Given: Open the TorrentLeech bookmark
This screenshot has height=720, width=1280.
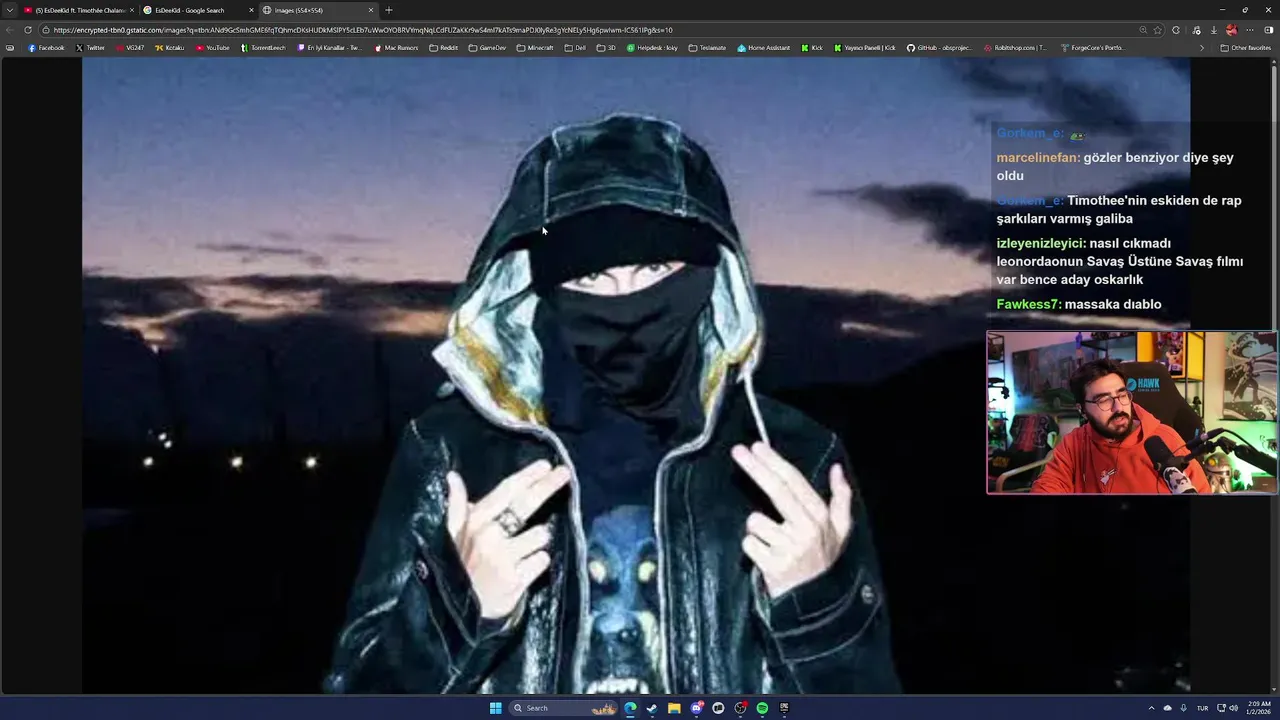Looking at the screenshot, I should (264, 48).
